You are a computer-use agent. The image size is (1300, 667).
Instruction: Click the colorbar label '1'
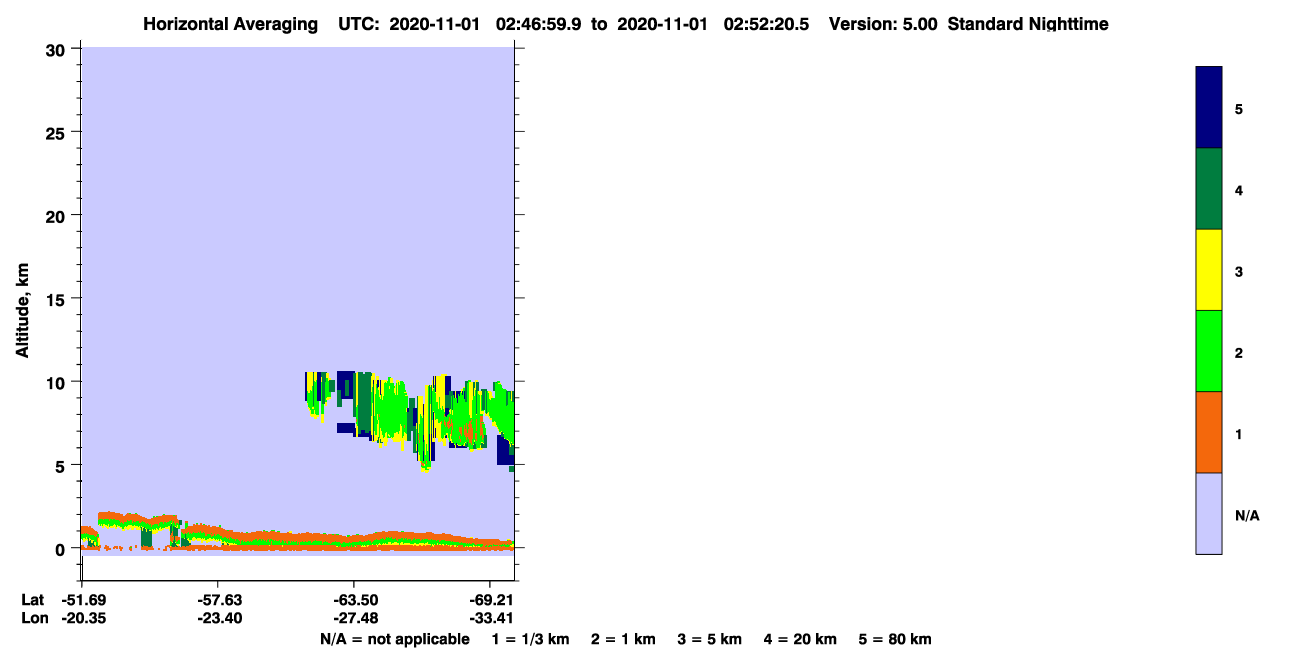point(1239,434)
